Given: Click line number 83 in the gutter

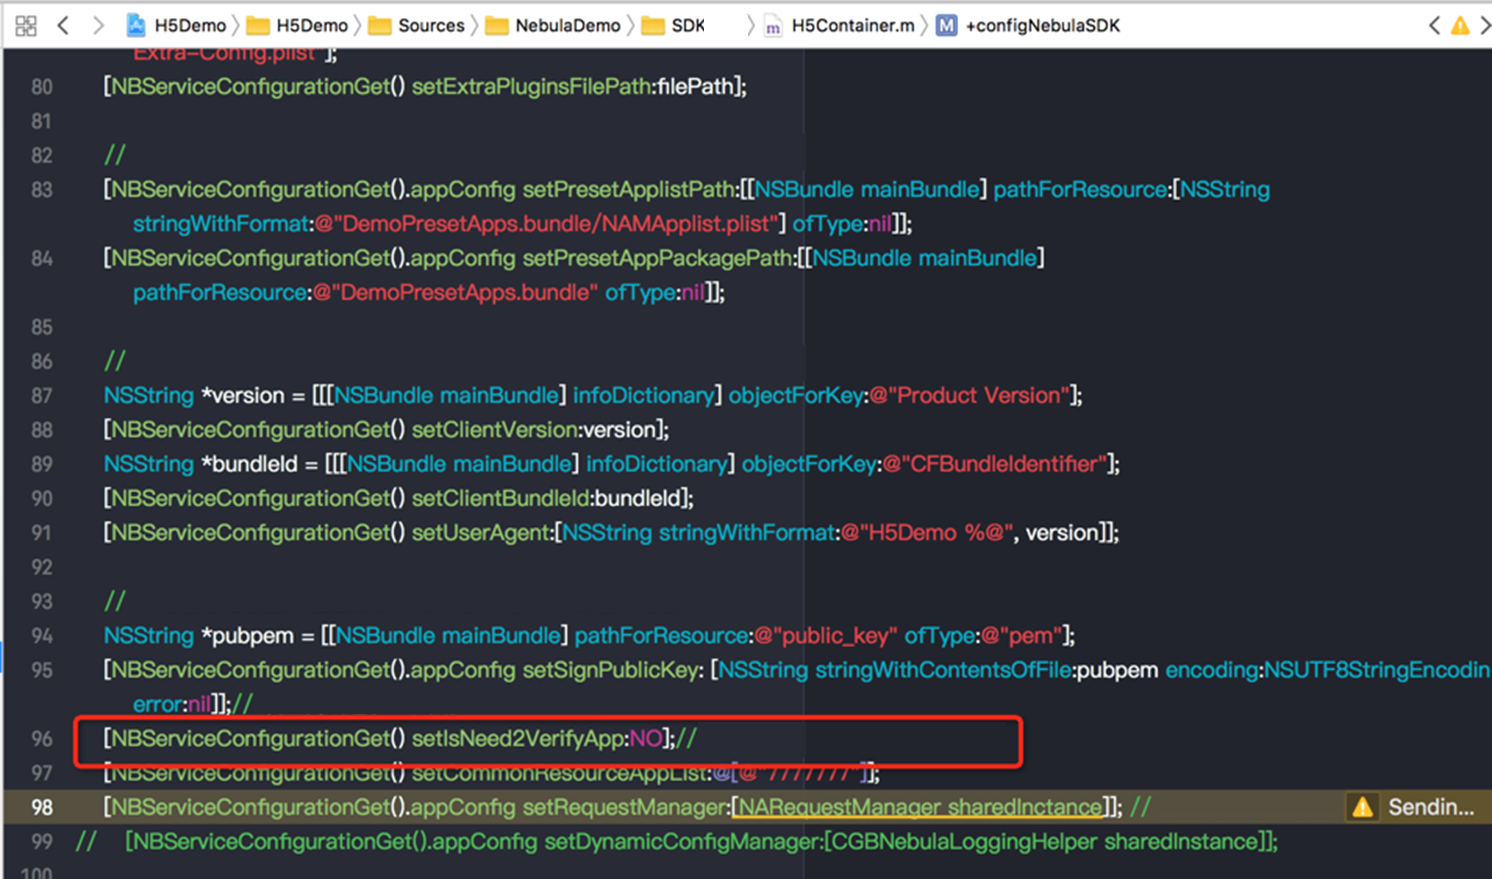Looking at the screenshot, I should (x=42, y=190).
